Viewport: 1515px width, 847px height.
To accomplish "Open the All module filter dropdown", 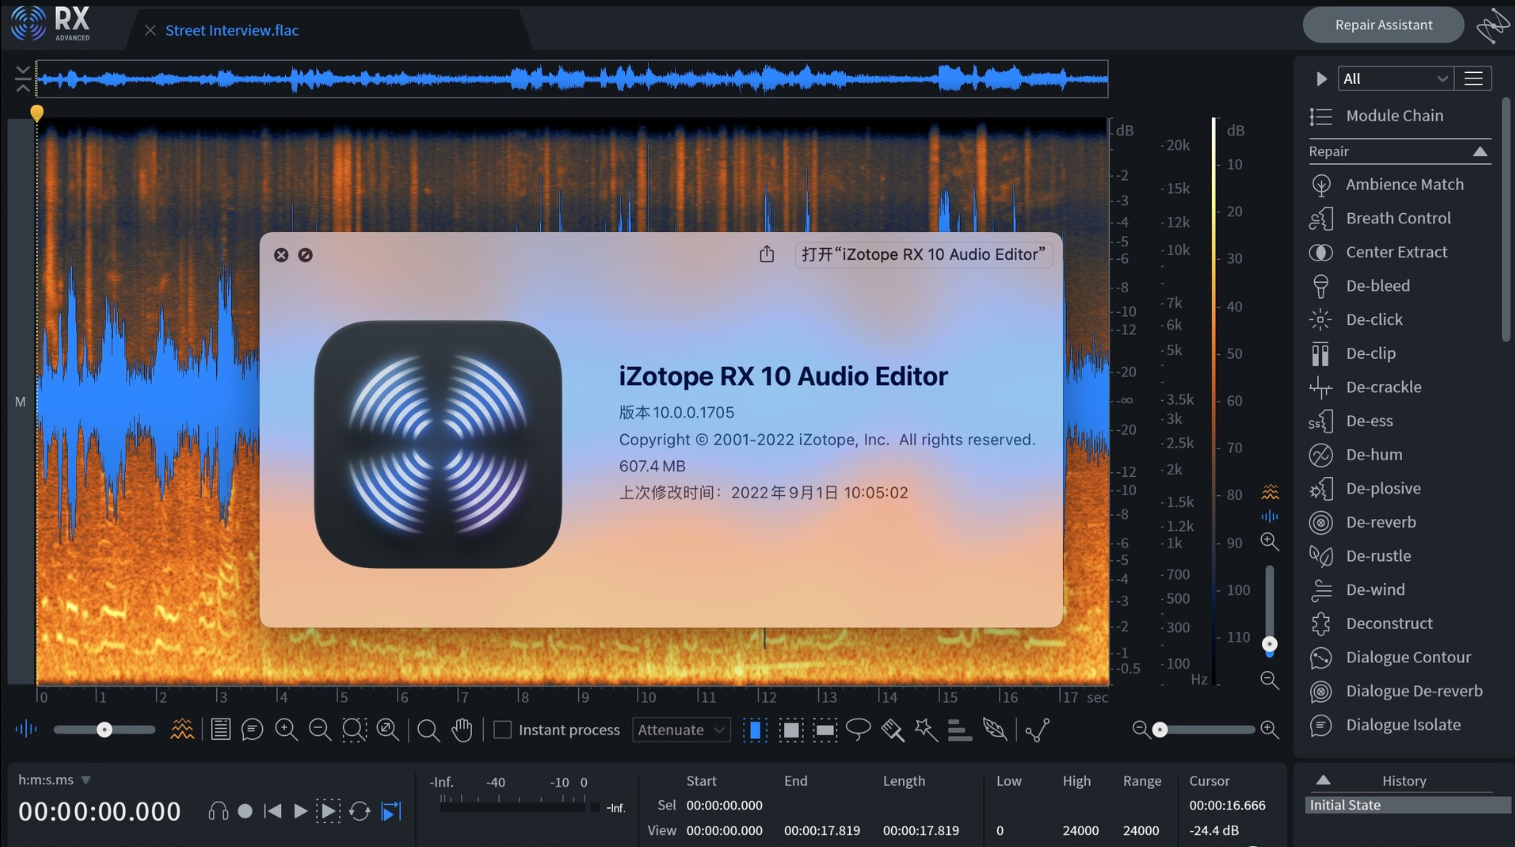I will click(x=1394, y=79).
